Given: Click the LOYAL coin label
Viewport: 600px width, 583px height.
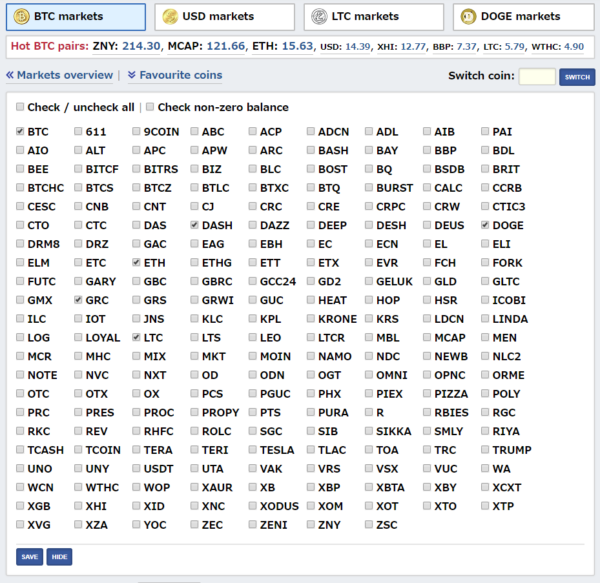Looking at the screenshot, I should point(103,338).
